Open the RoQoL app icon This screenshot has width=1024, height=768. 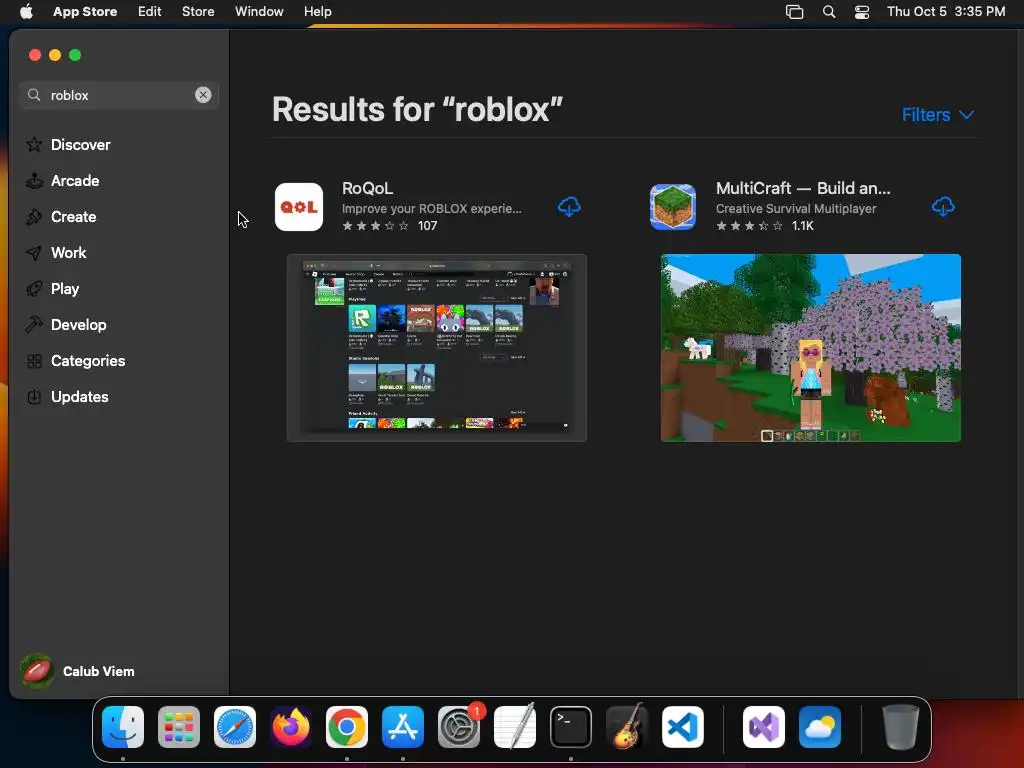pyautogui.click(x=299, y=207)
